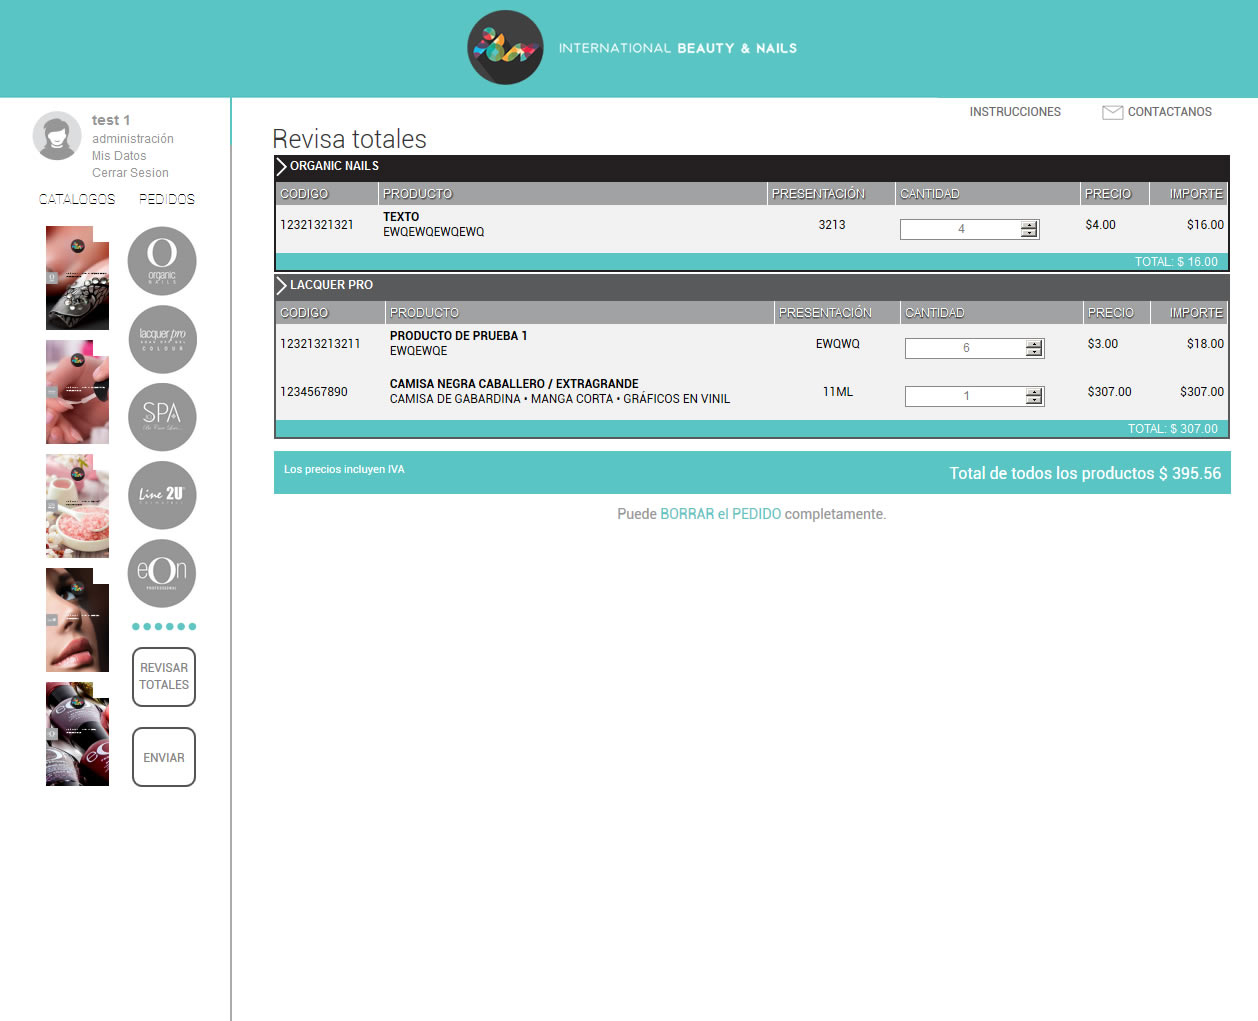The image size is (1258, 1021).
Task: Open the SPA brand circle icon
Action: [162, 417]
